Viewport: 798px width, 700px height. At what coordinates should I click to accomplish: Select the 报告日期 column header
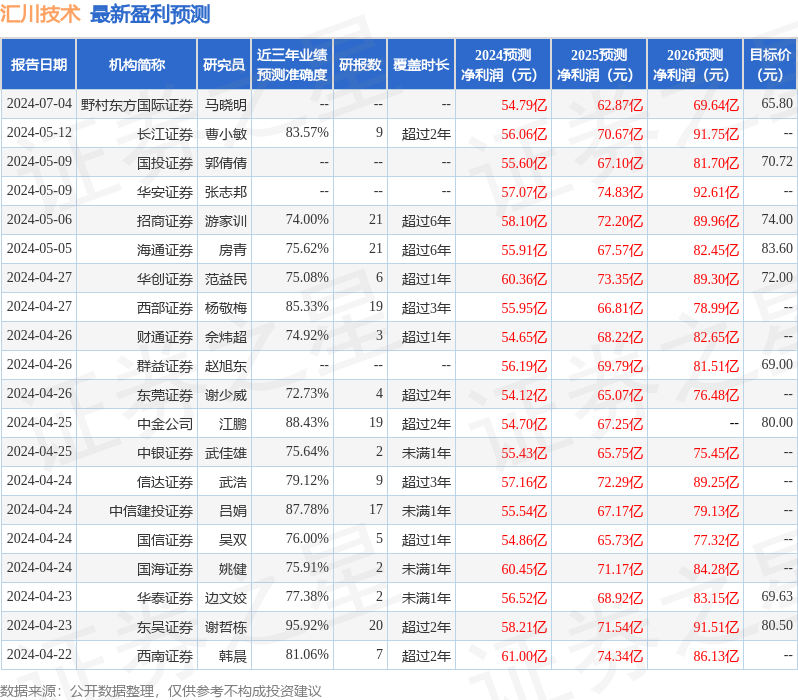tap(39, 64)
